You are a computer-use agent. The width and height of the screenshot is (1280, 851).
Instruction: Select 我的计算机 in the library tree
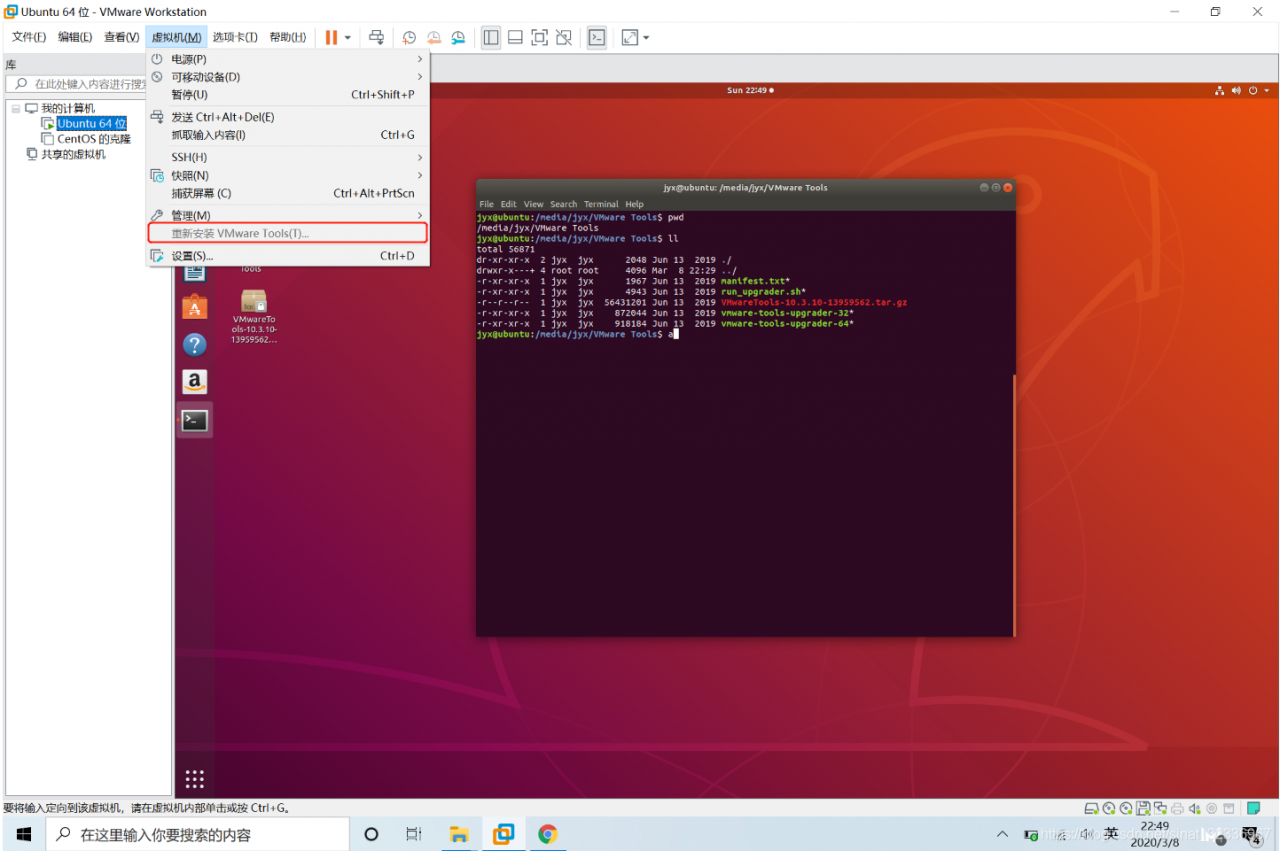pos(68,108)
